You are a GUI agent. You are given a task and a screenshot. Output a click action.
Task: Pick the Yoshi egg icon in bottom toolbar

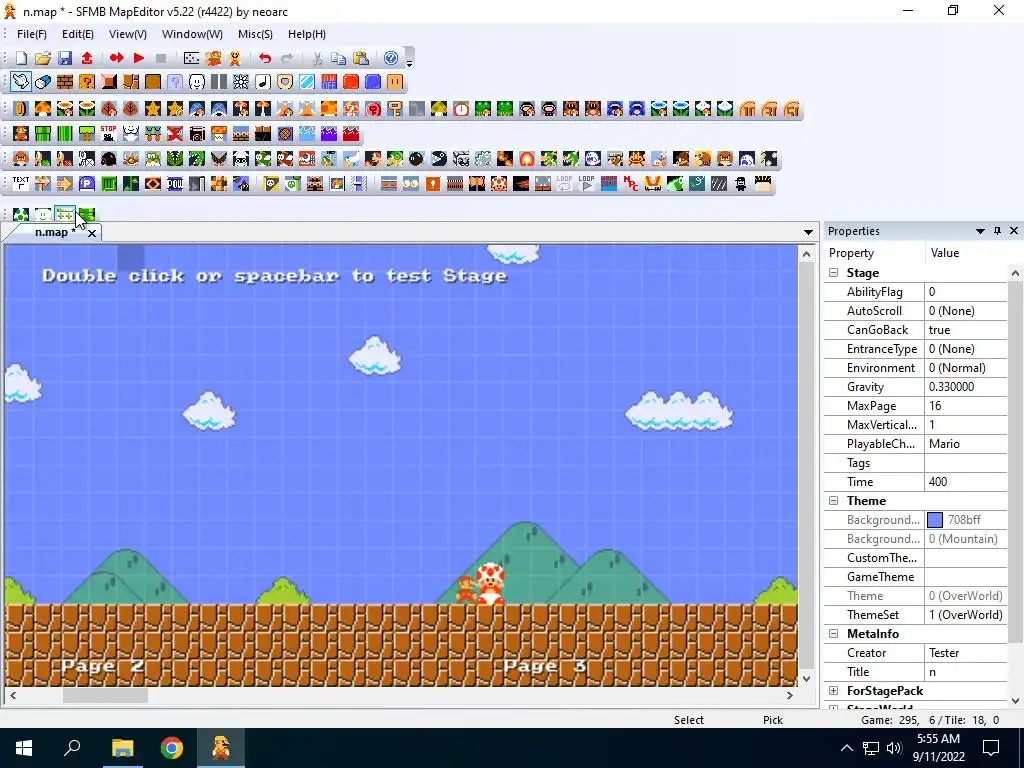click(21, 214)
